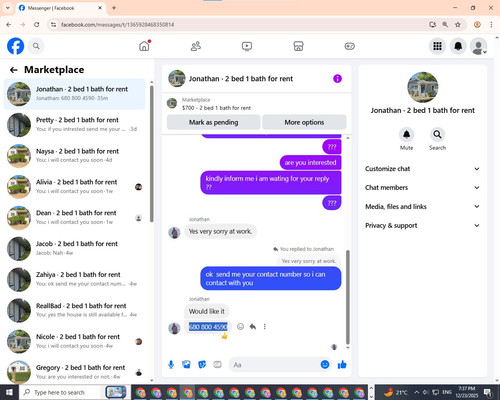Viewport: 500px width, 400px height.
Task: React to the phone number message
Action: point(240,326)
